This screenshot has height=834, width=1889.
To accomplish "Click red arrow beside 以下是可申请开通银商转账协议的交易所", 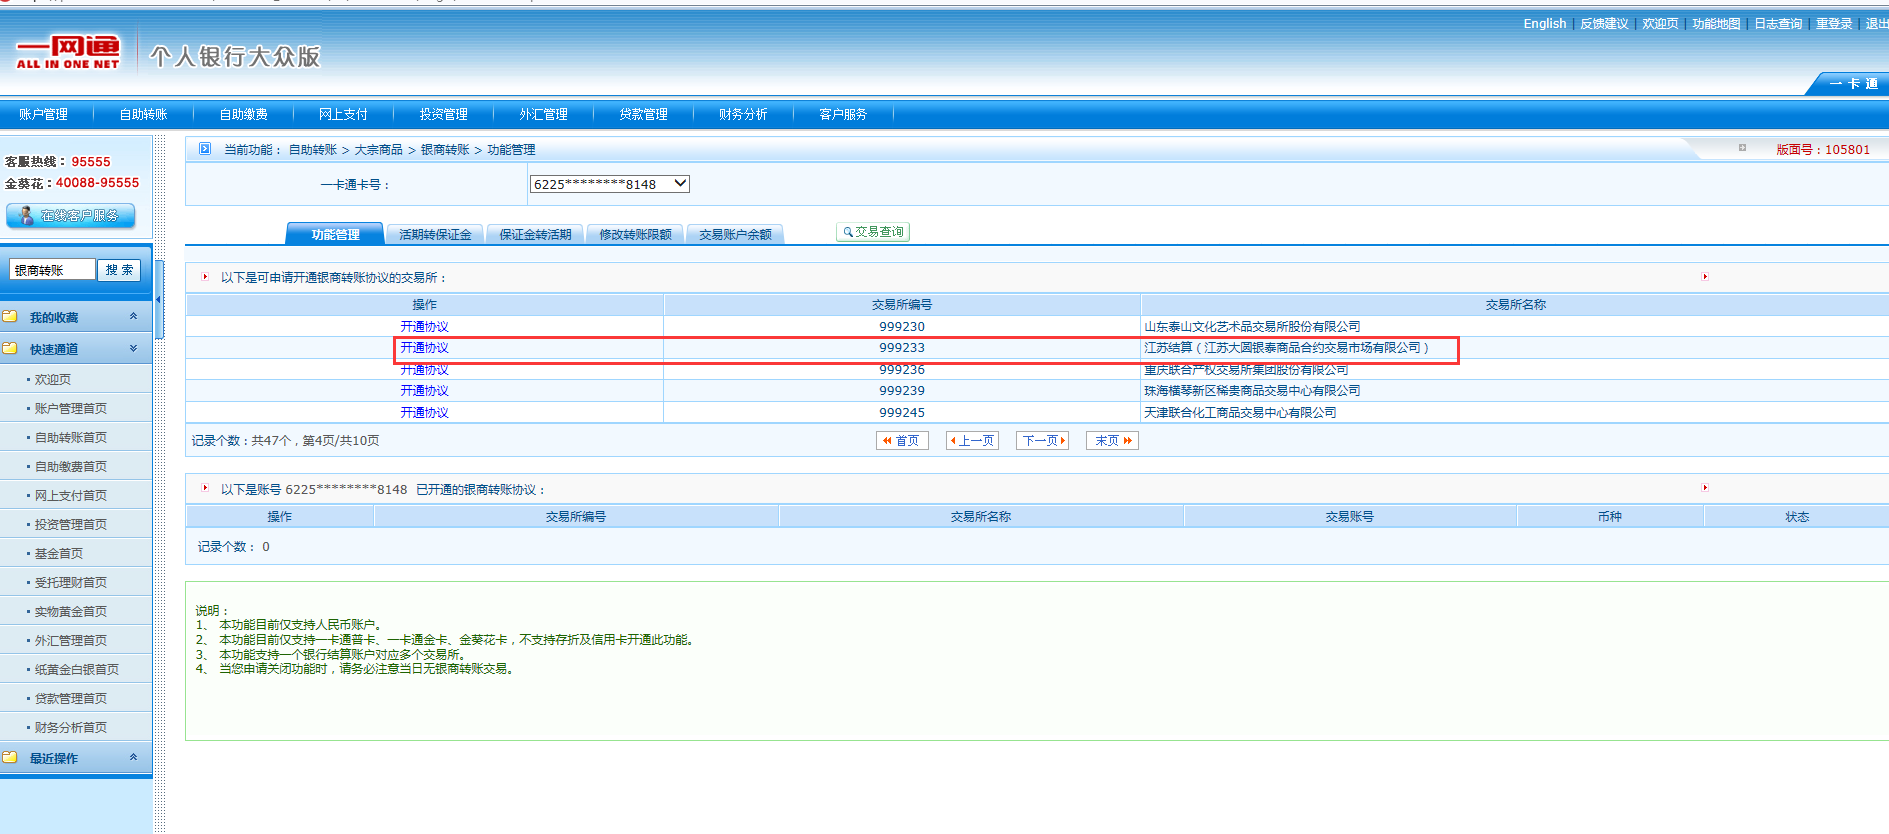I will (x=205, y=277).
